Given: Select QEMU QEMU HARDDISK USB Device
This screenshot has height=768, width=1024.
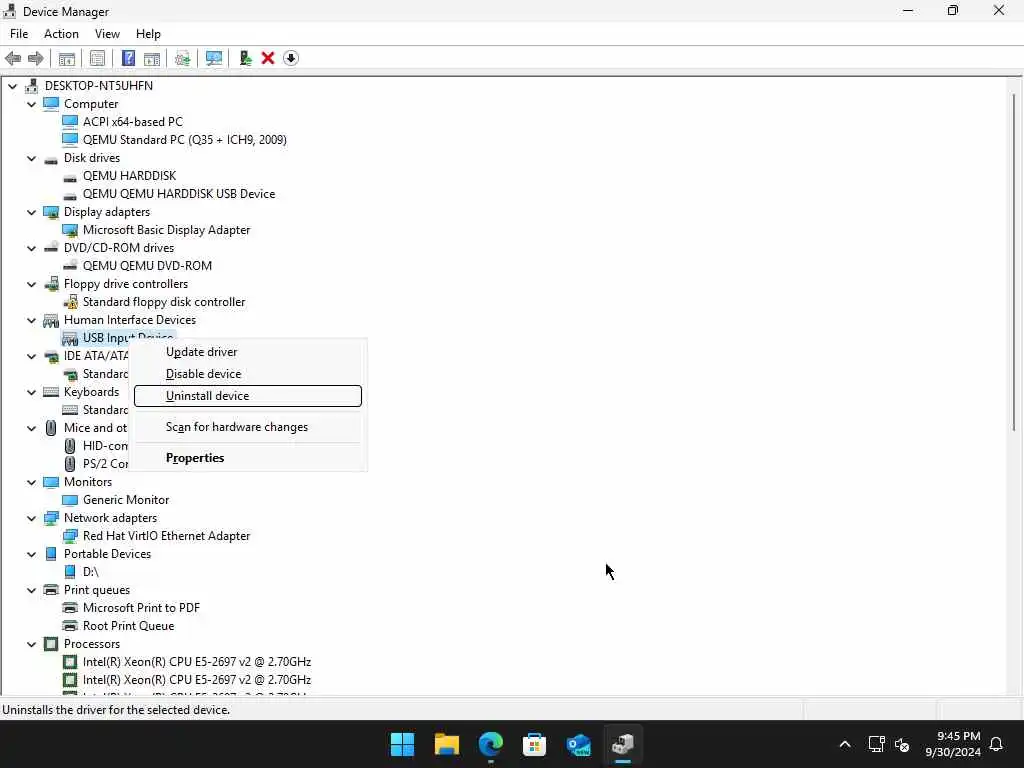Looking at the screenshot, I should coord(179,194).
